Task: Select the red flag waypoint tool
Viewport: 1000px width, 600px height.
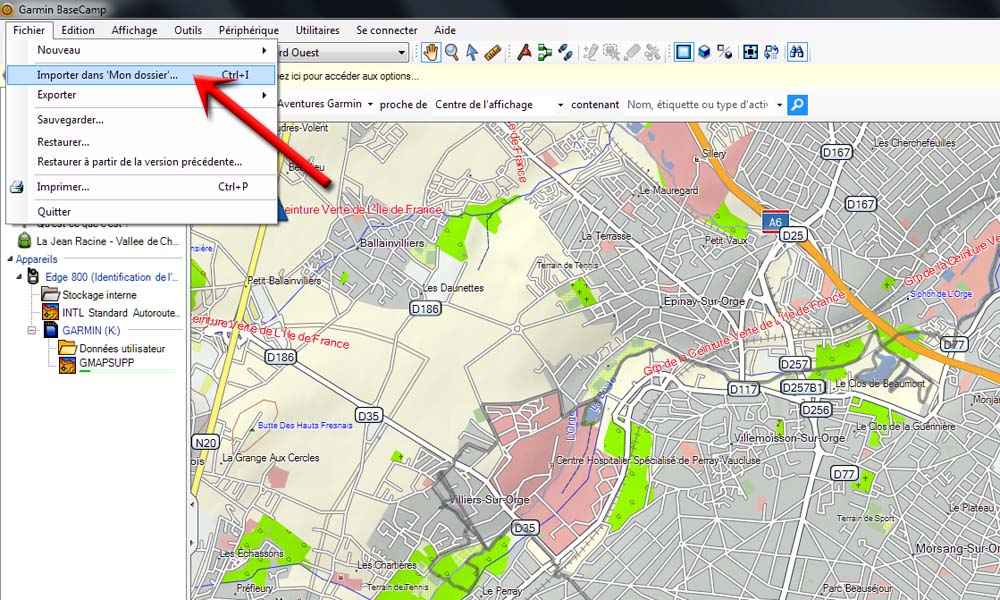Action: pos(524,52)
